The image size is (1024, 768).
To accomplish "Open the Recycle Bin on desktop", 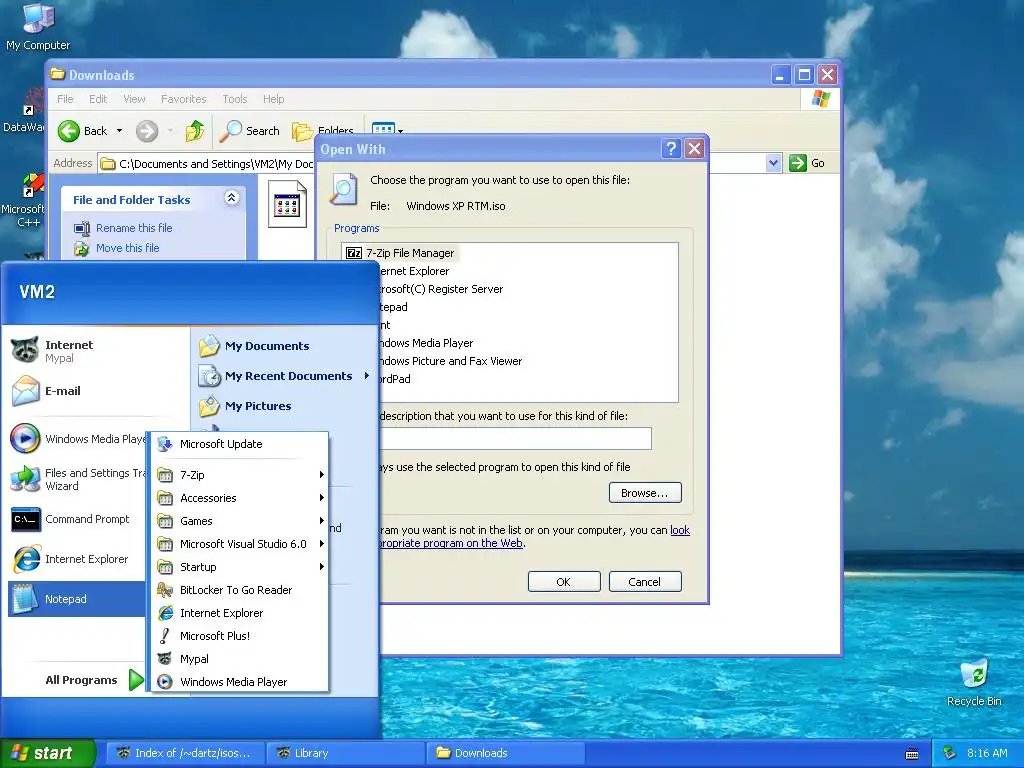I will (974, 682).
